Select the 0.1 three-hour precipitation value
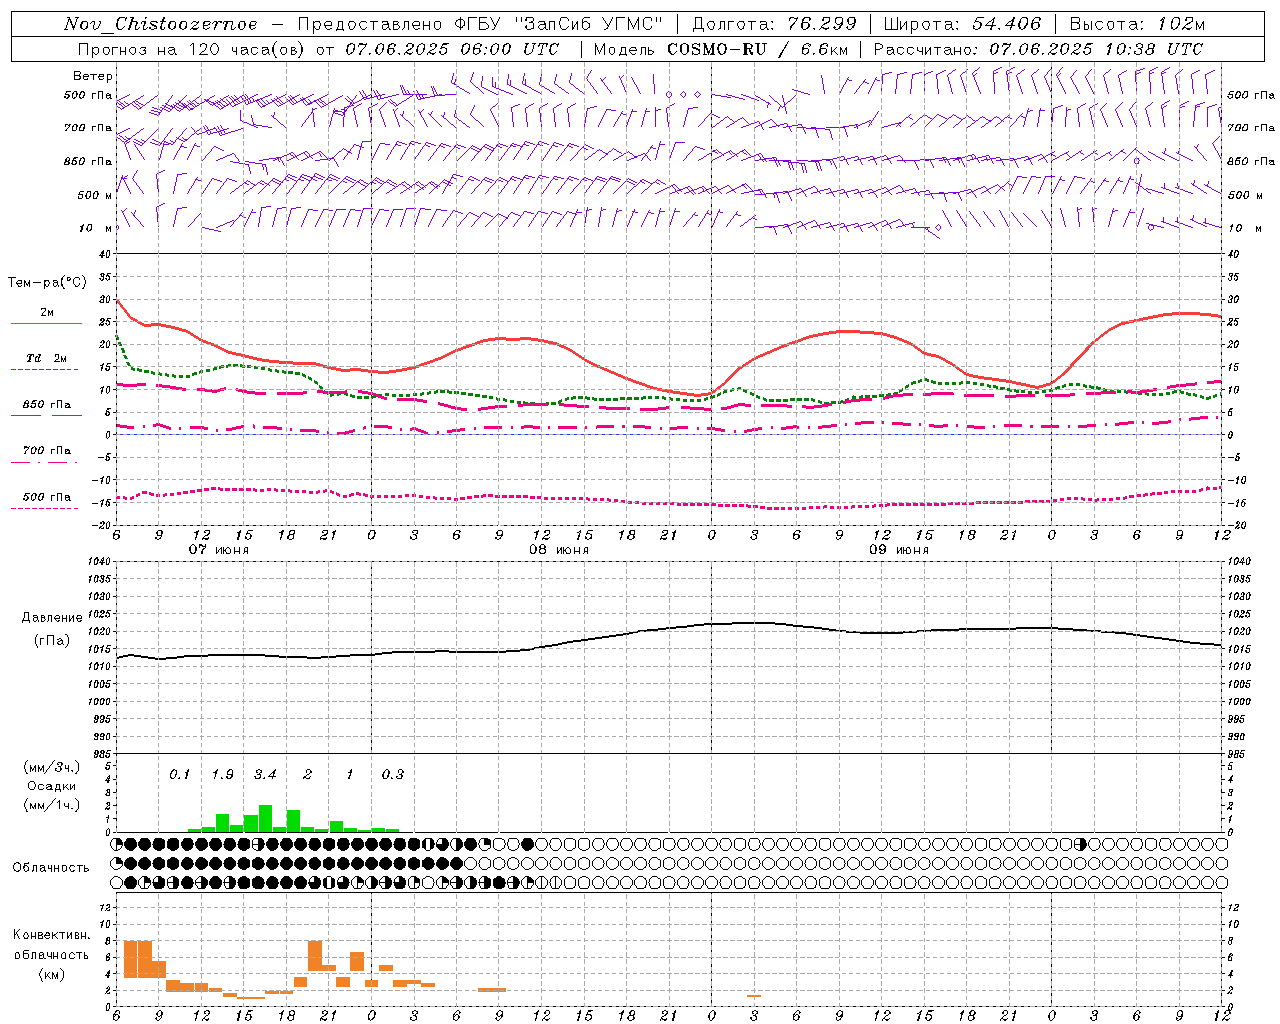Screen dimensions: 1280x1024 pyautogui.click(x=179, y=775)
